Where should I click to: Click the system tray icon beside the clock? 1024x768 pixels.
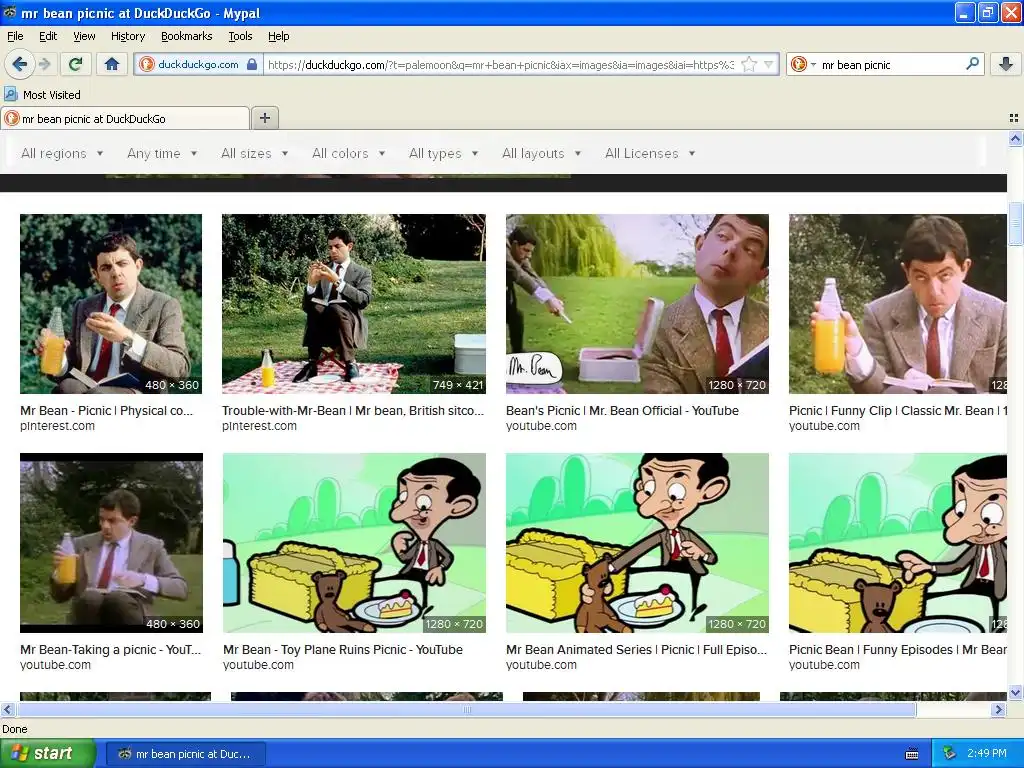950,754
